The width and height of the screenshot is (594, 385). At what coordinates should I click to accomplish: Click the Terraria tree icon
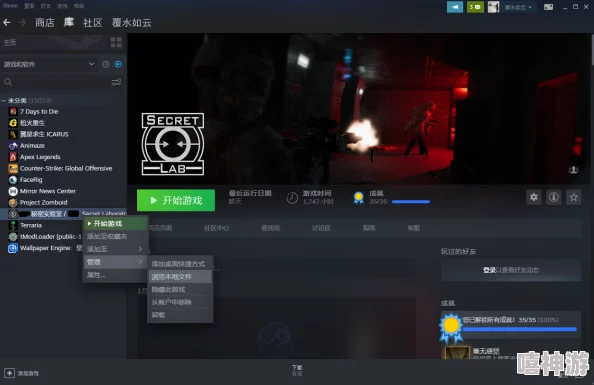[13, 225]
